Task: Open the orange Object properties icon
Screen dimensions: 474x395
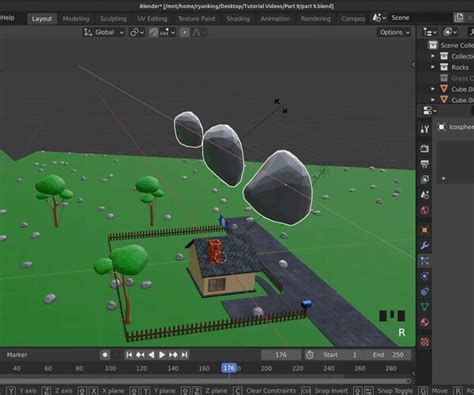Action: [425, 230]
